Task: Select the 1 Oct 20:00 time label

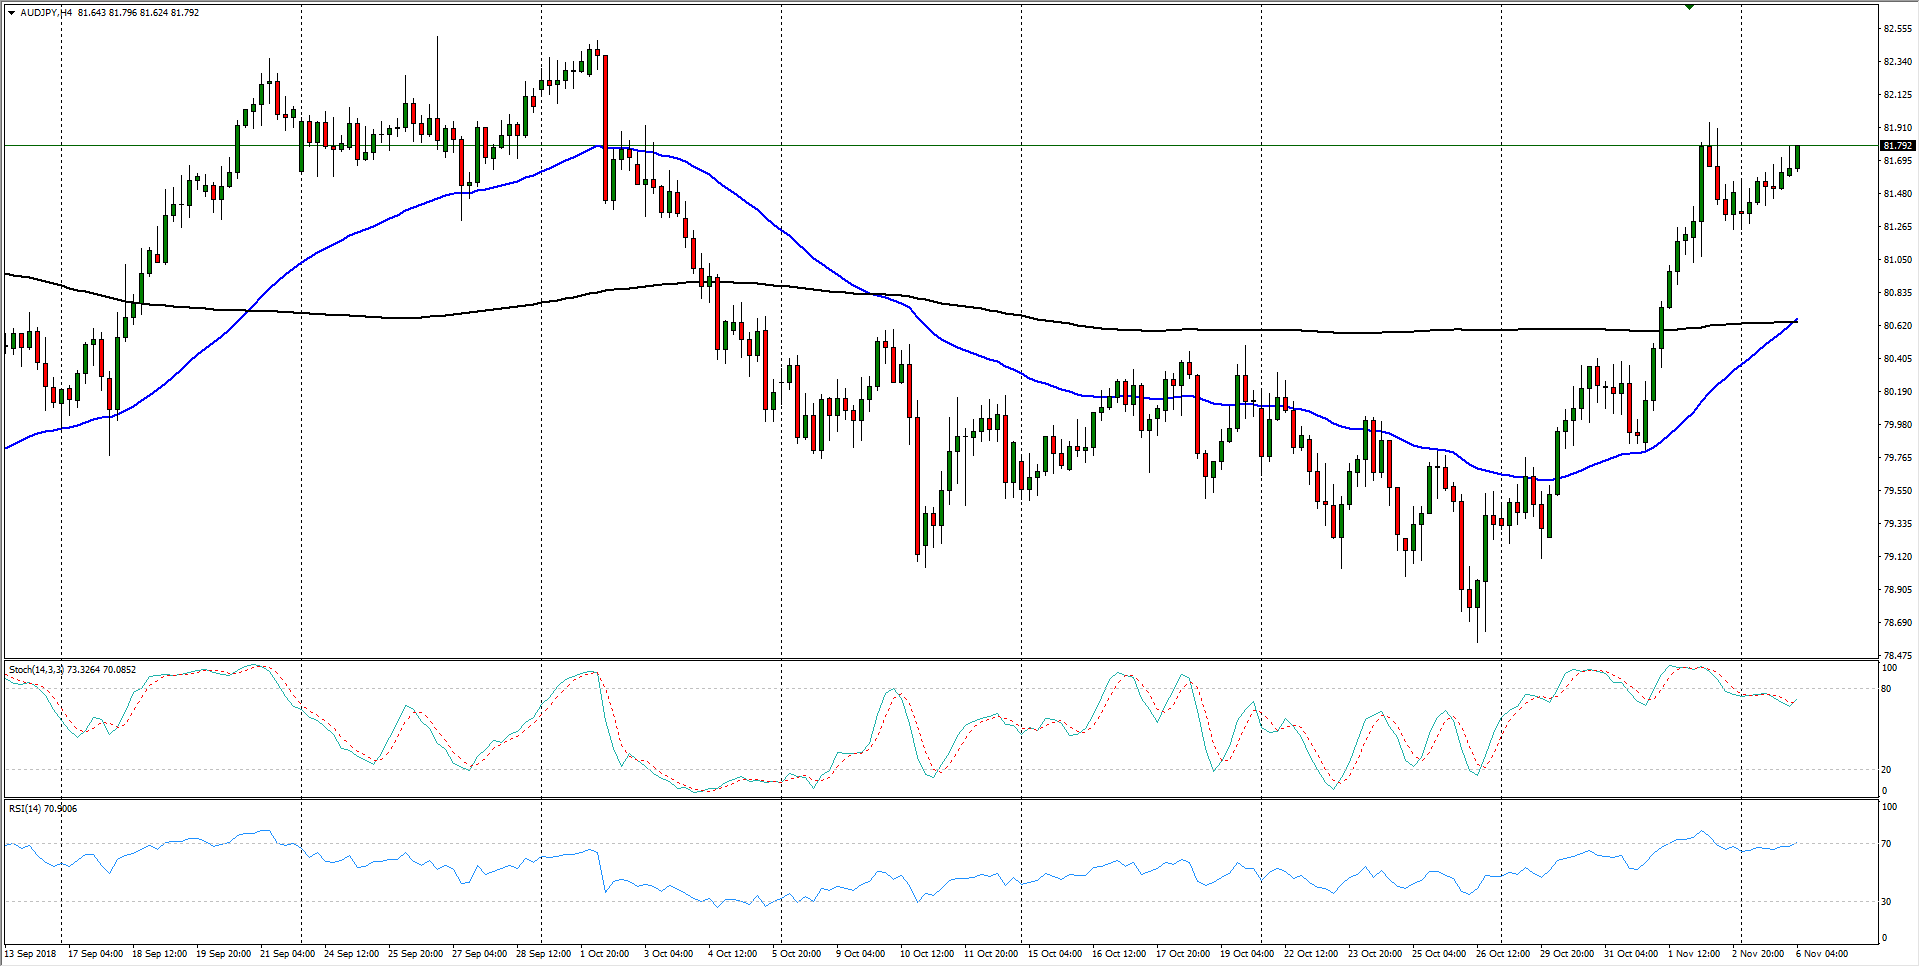Action: click(x=606, y=953)
